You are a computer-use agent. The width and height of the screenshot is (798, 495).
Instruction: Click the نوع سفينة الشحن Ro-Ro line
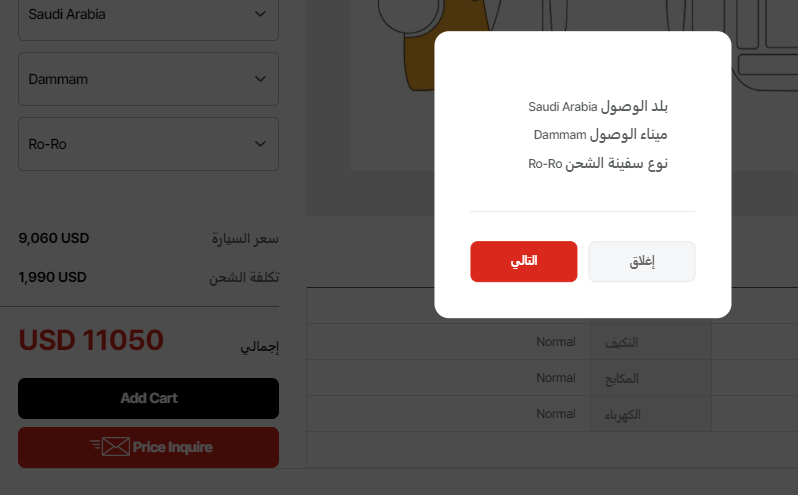[x=598, y=163]
